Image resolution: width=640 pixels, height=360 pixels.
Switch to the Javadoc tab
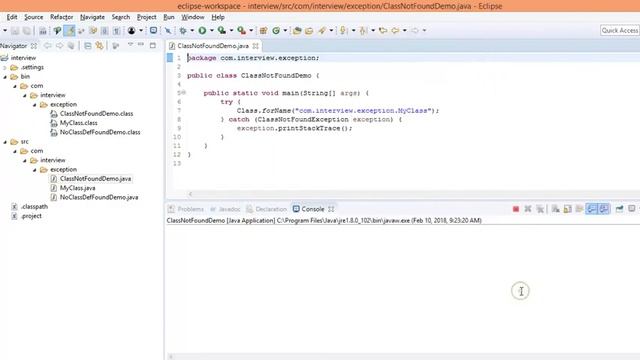coord(225,209)
